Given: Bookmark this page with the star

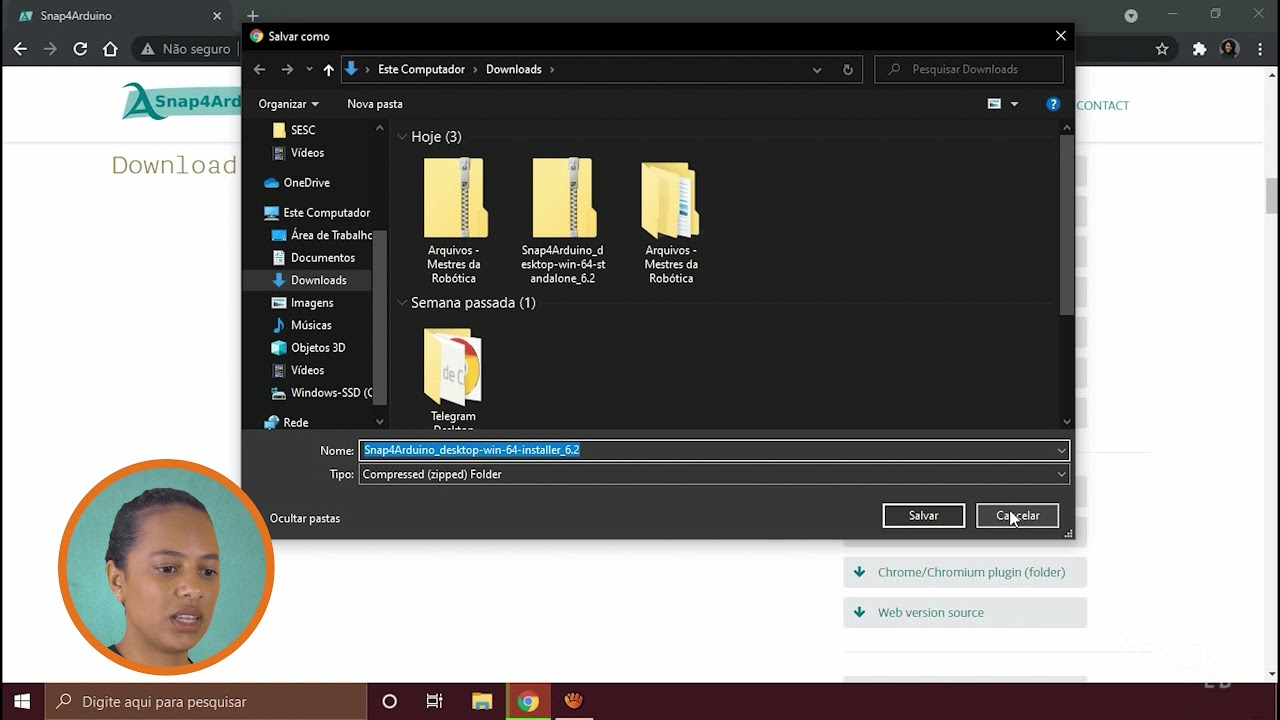Looking at the screenshot, I should [1162, 49].
